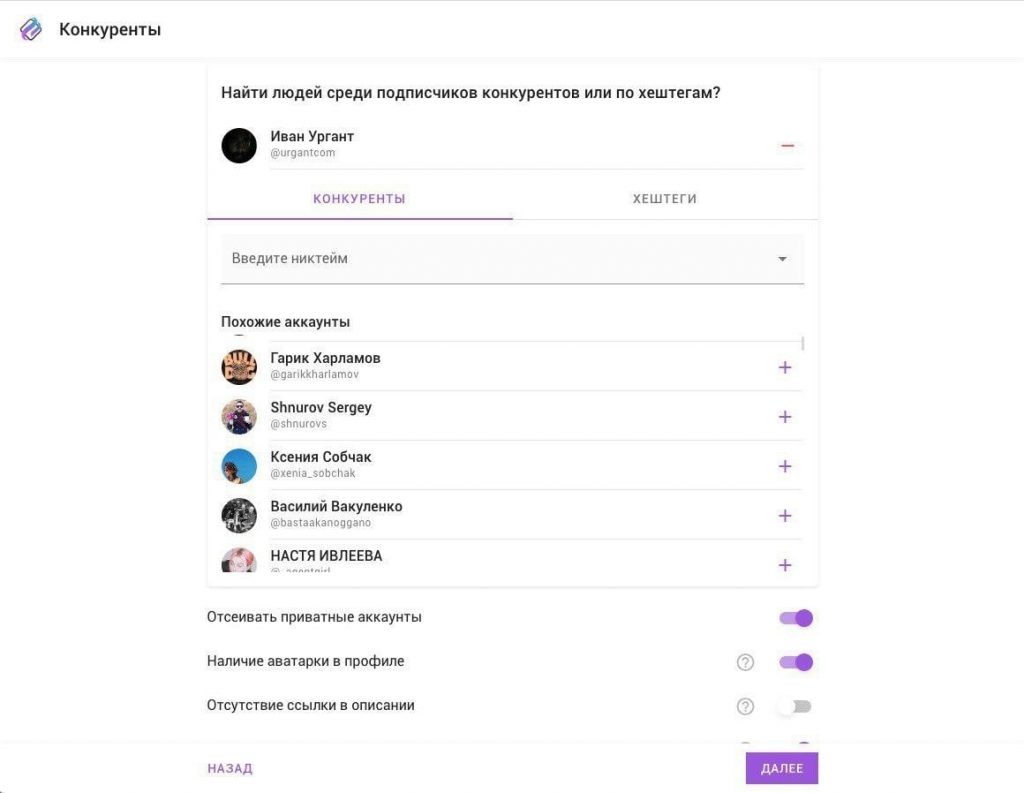Remove Иван Ургант with the minus icon
The width and height of the screenshot is (1024, 793).
[x=787, y=146]
